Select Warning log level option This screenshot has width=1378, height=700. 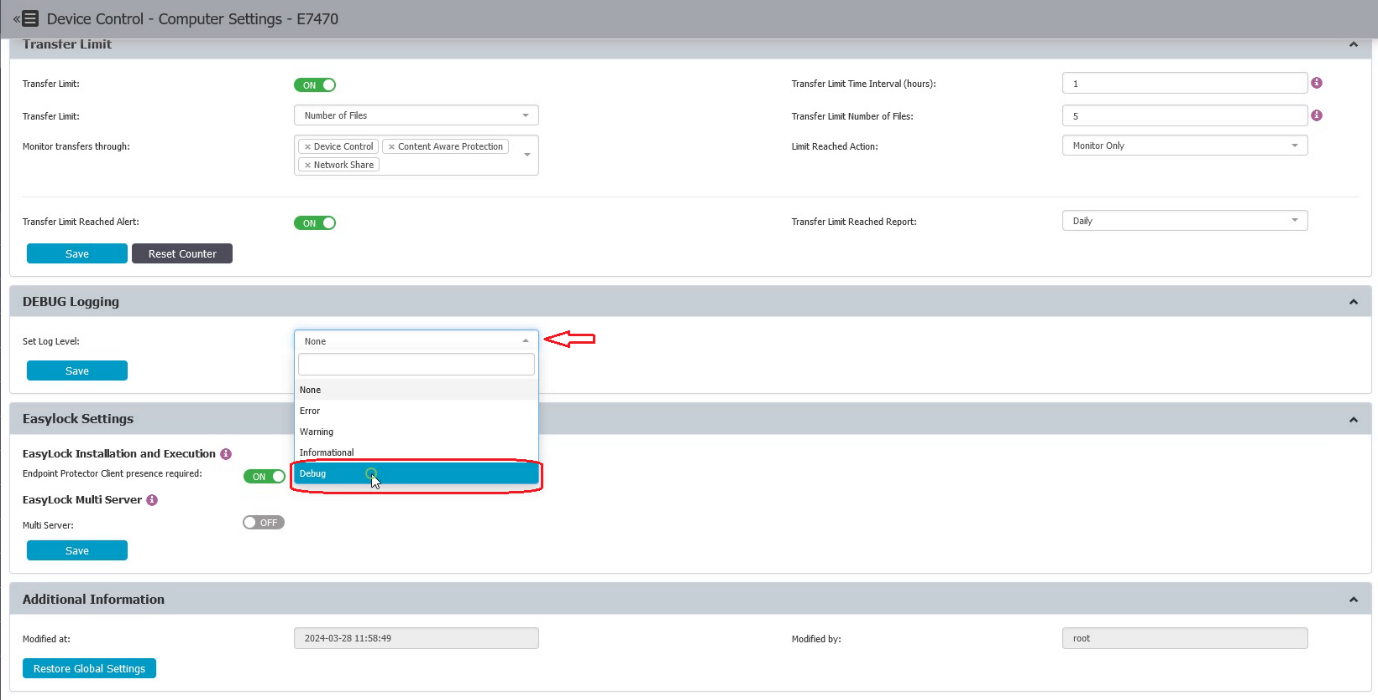[416, 432]
